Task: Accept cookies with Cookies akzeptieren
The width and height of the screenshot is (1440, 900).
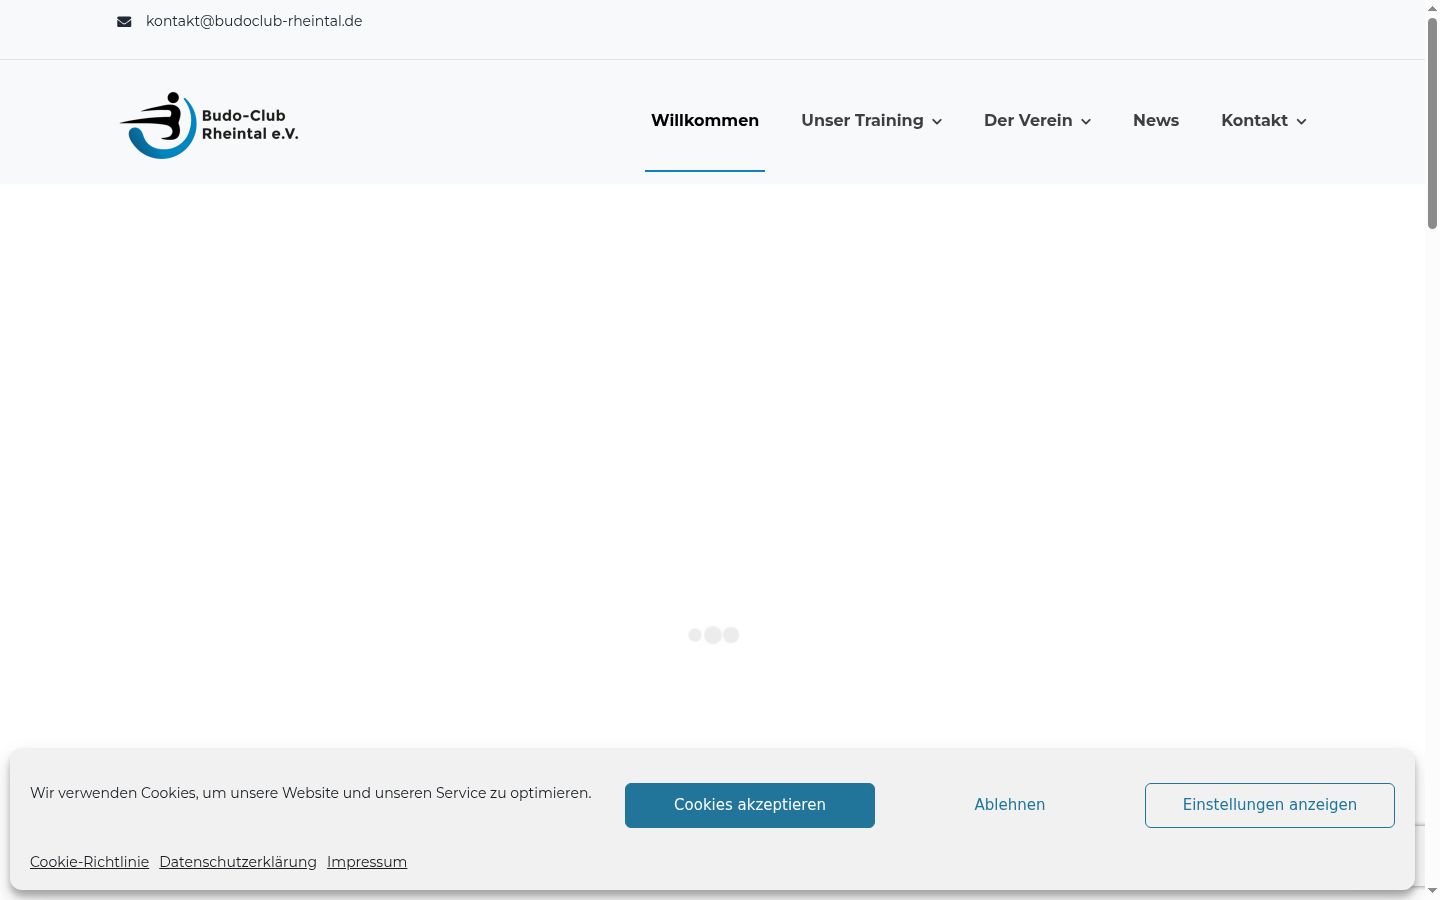Action: 750,805
